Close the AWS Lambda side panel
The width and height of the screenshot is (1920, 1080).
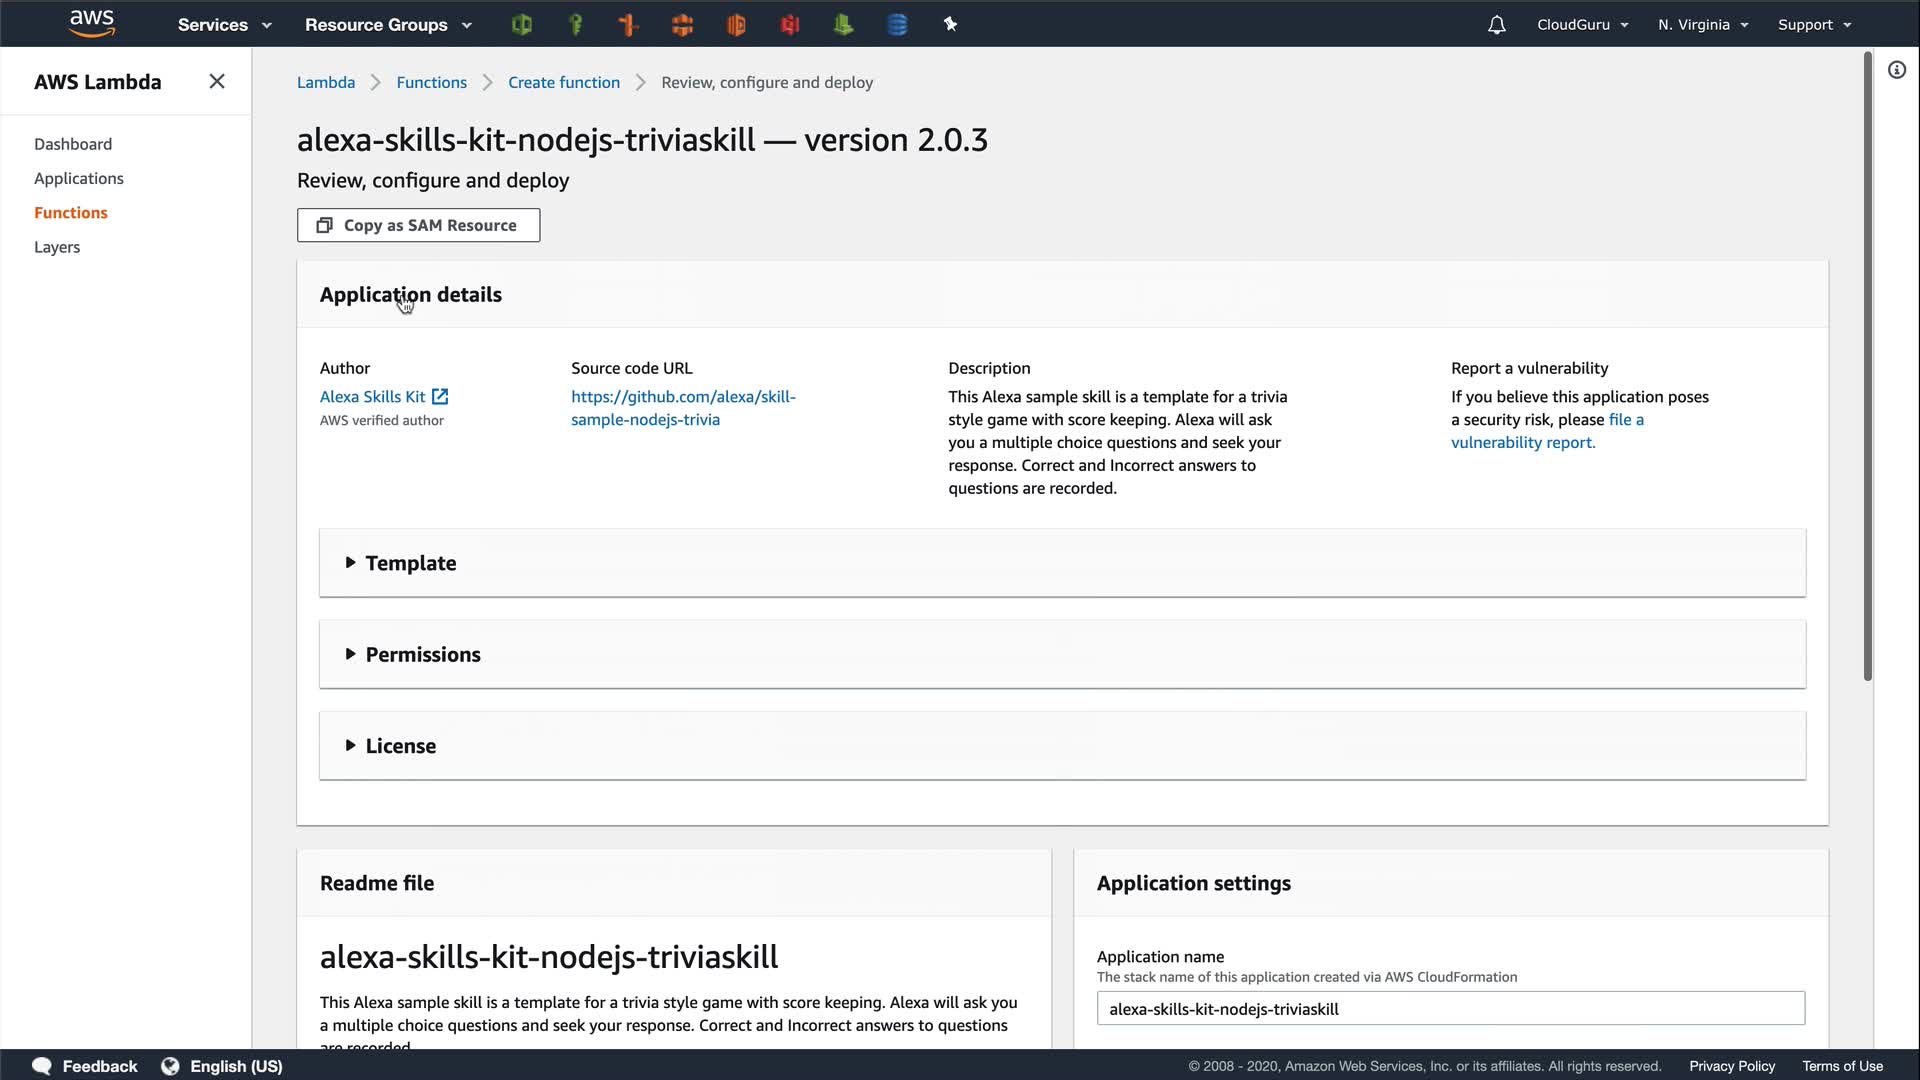(217, 82)
